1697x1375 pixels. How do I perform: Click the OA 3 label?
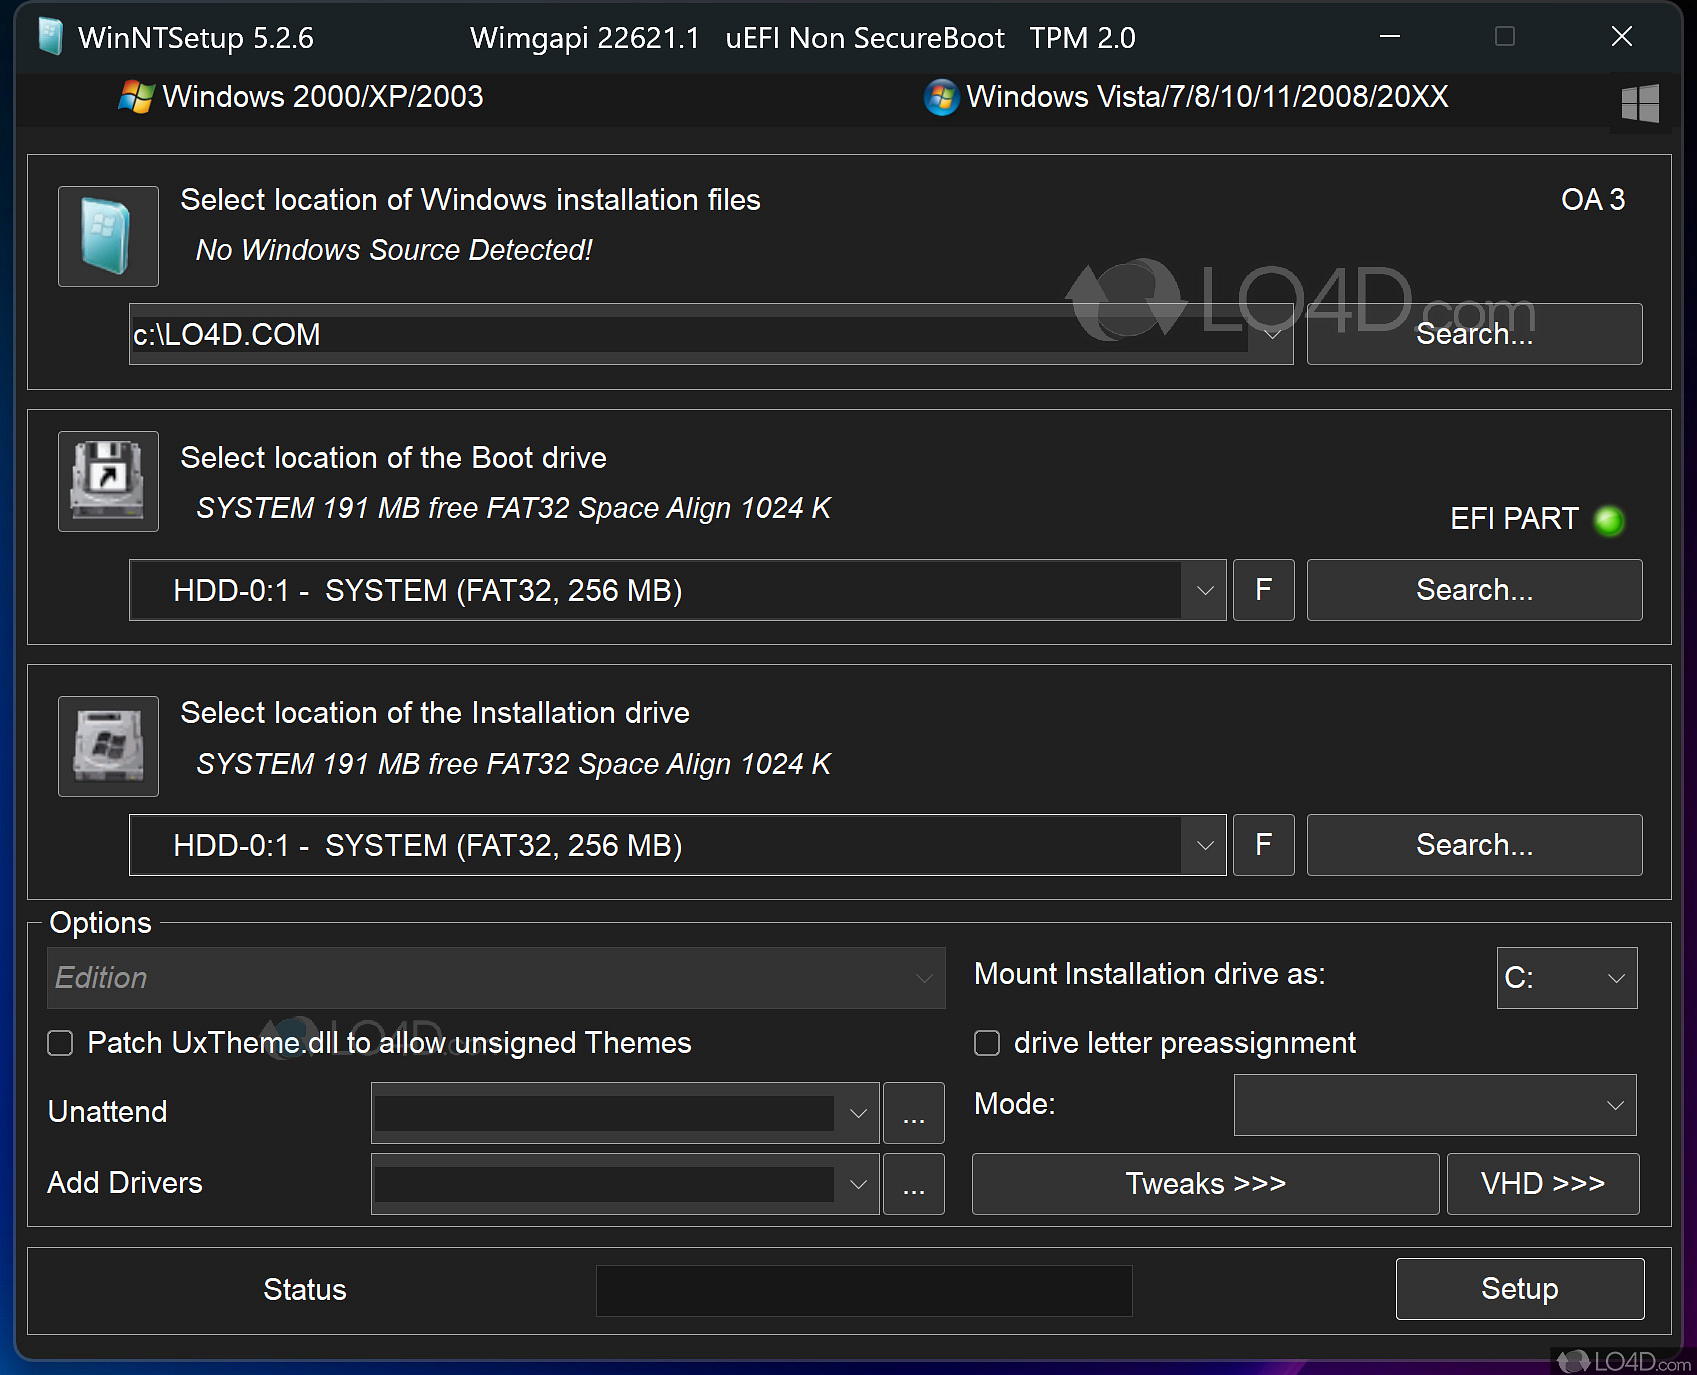click(1593, 200)
